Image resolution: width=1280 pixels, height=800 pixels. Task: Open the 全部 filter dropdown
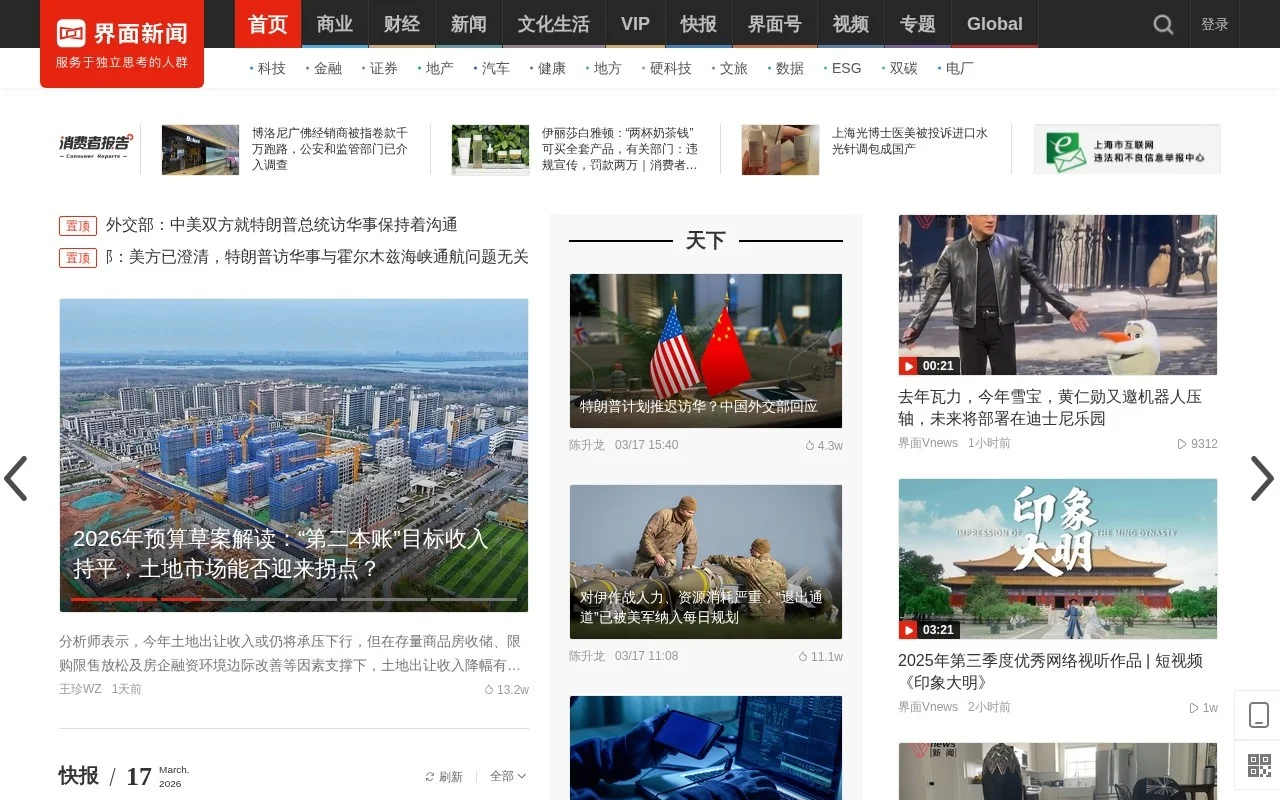(505, 775)
